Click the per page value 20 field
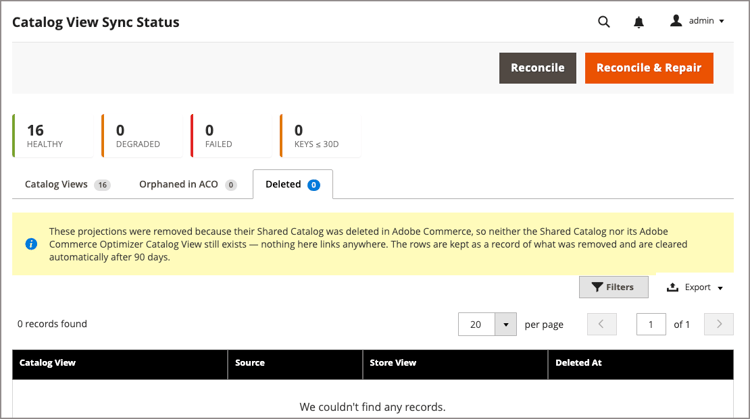750x419 pixels. [476, 324]
